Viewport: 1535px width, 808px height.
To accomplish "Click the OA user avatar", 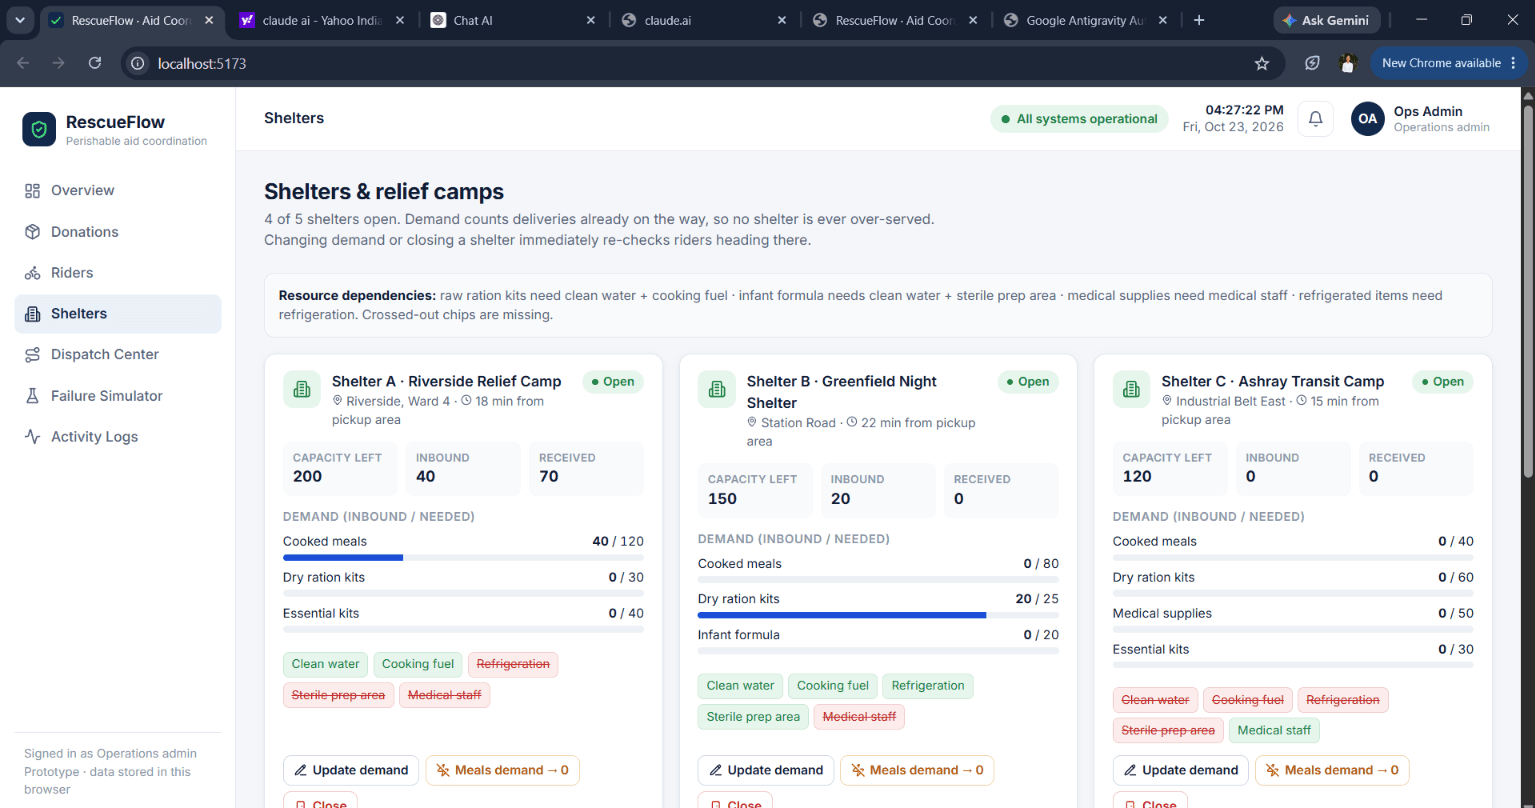I will [x=1367, y=118].
